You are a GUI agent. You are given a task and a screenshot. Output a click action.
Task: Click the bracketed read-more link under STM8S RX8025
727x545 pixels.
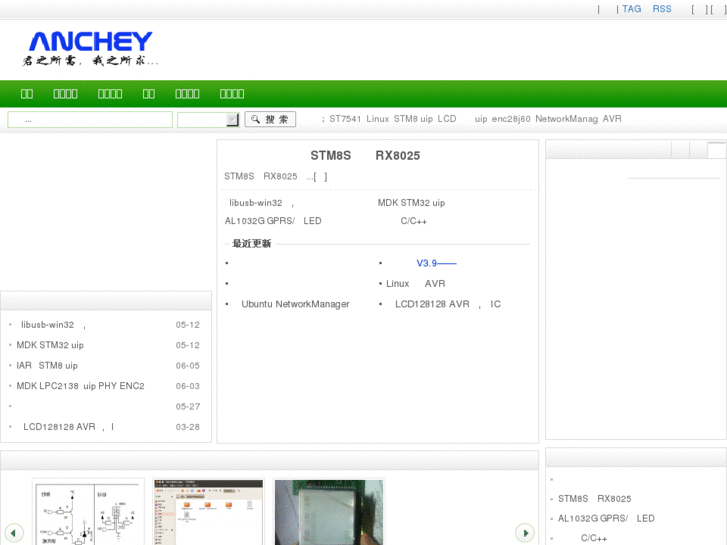(320, 176)
